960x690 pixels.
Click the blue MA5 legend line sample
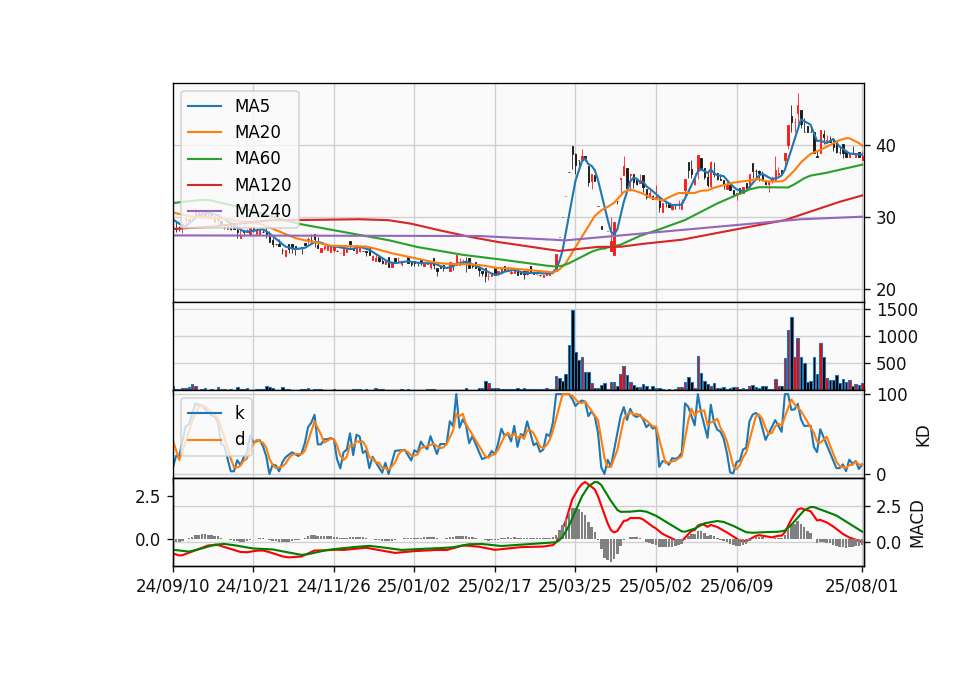204,106
